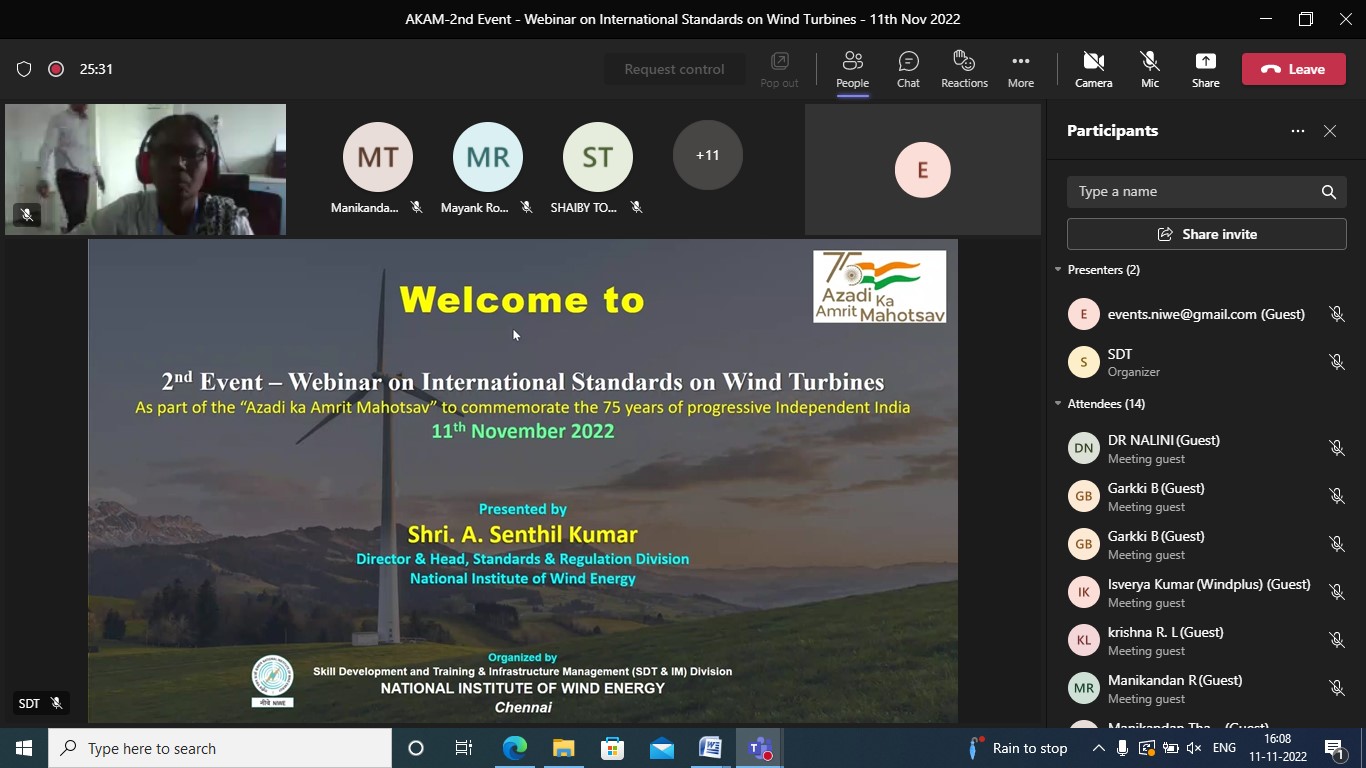1366x768 pixels.
Task: Click the shield privacy icon
Action: click(24, 69)
